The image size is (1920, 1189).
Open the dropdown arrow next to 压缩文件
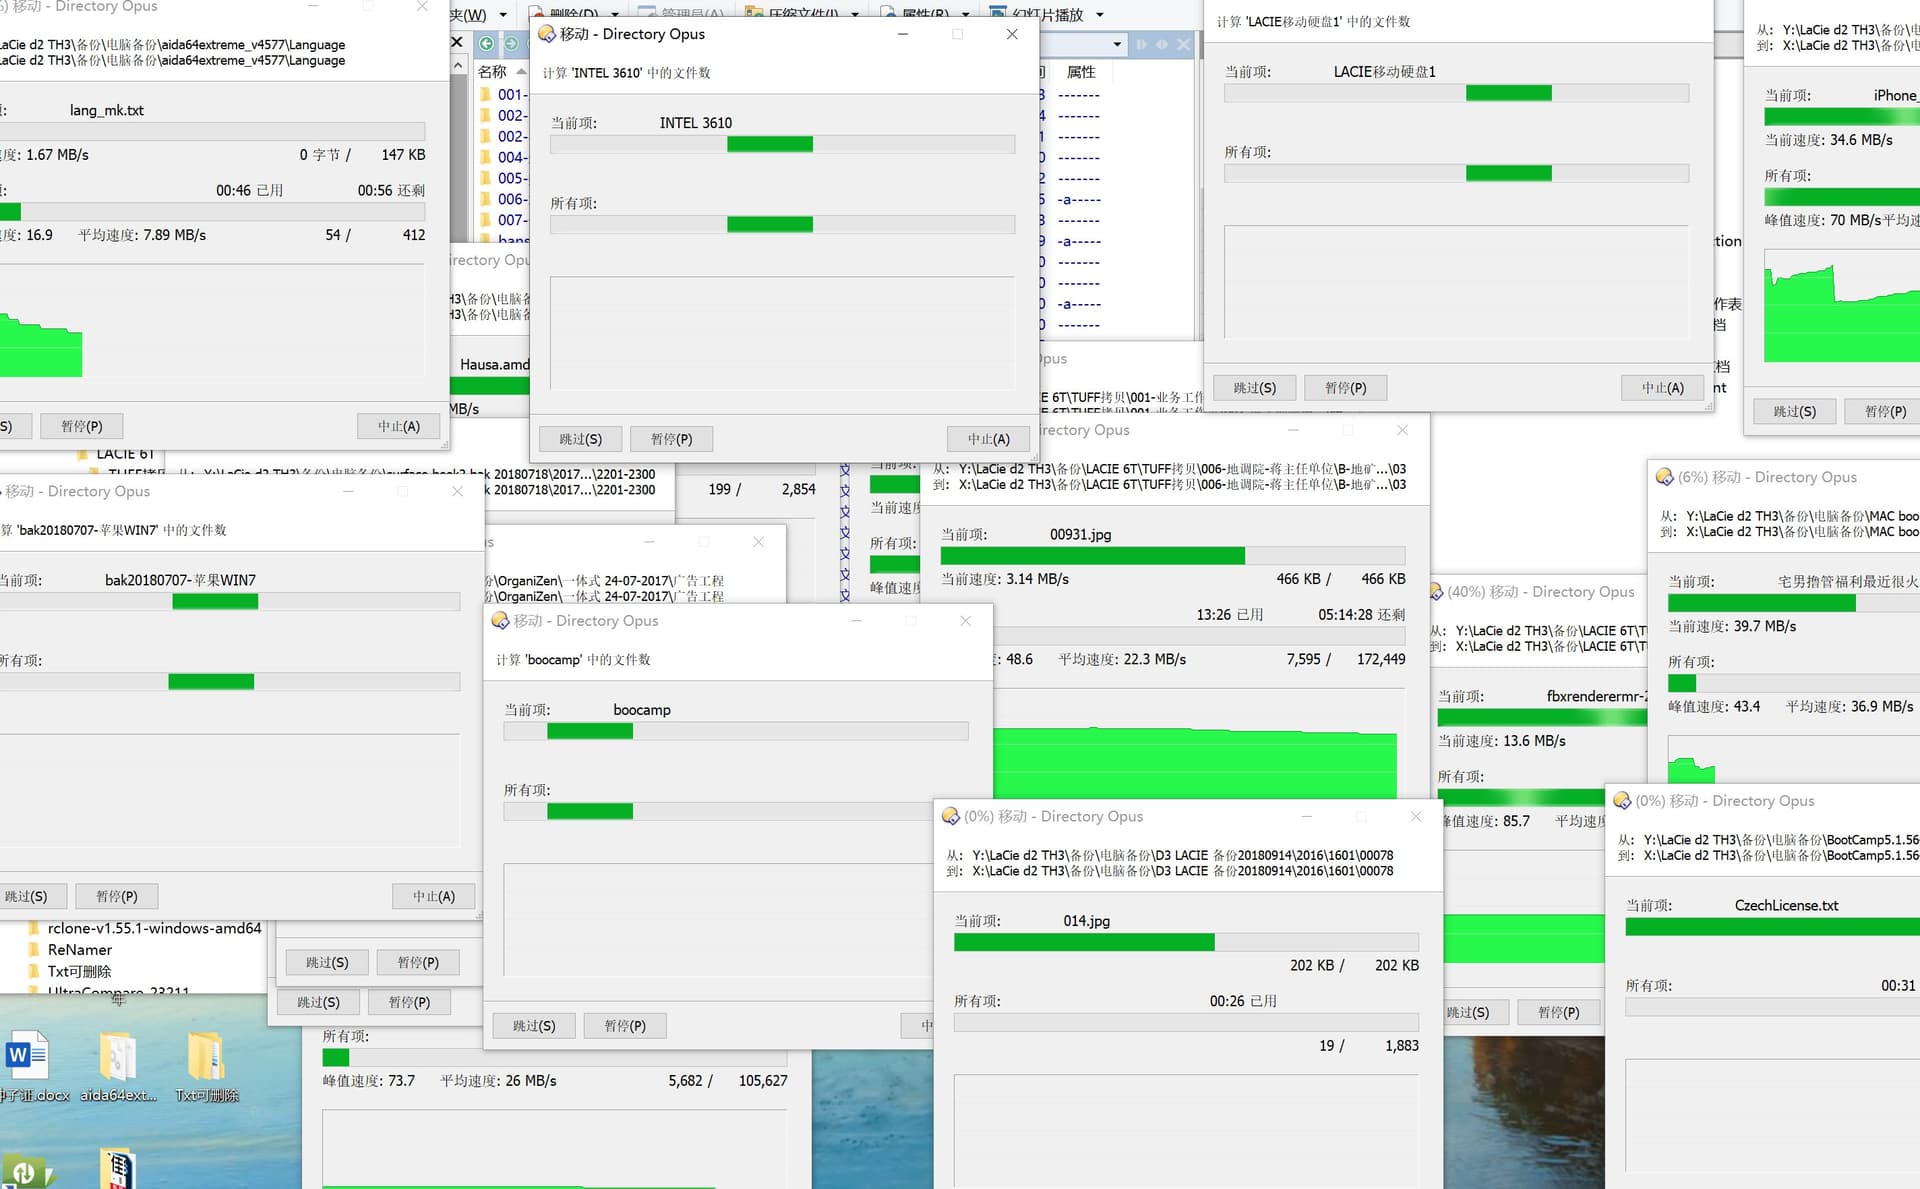coord(855,15)
